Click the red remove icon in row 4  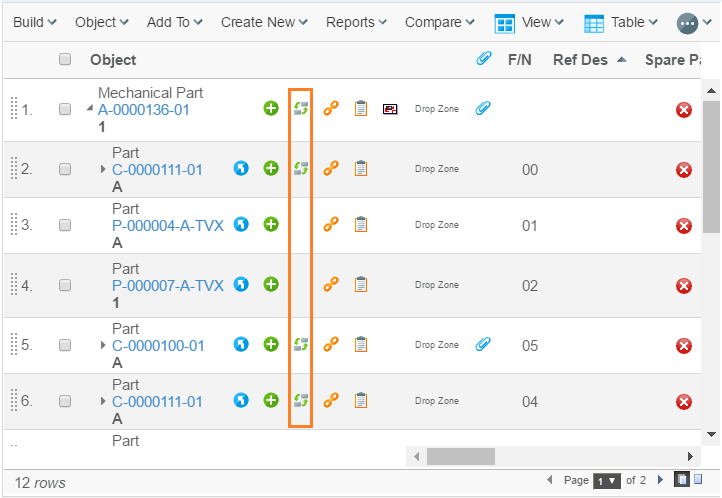[684, 286]
